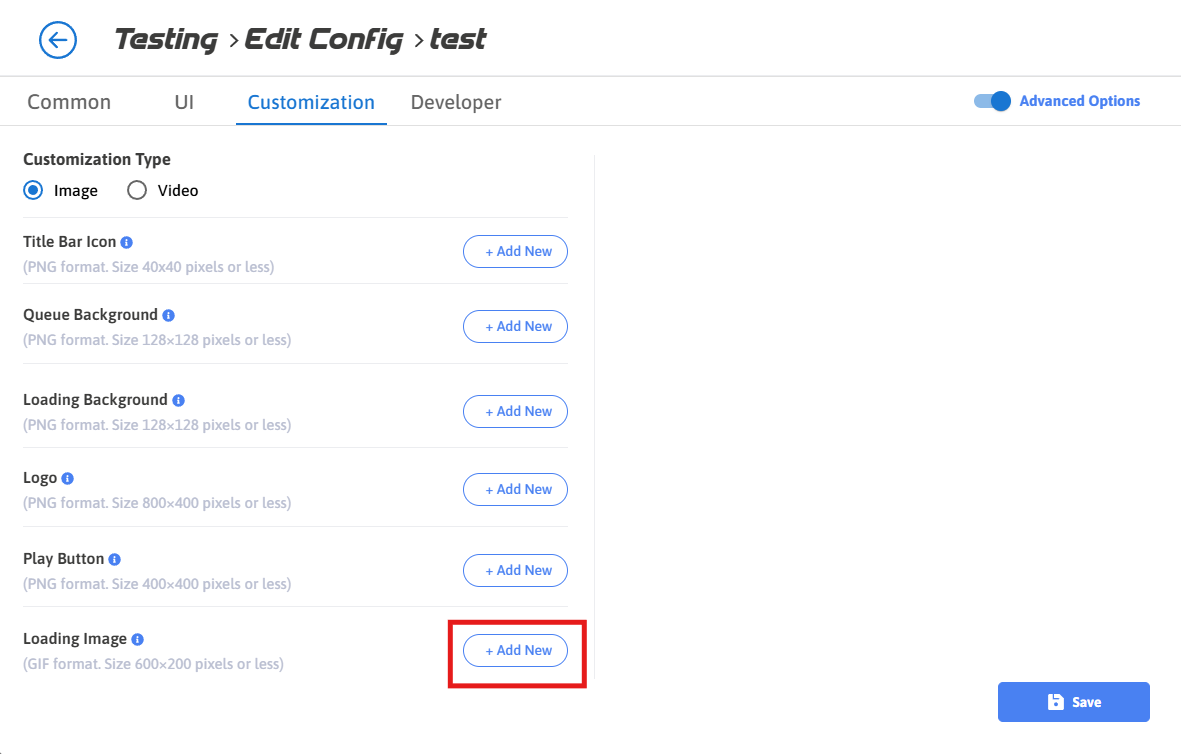Open the UI tab
The height and width of the screenshot is (754, 1181).
pos(184,102)
